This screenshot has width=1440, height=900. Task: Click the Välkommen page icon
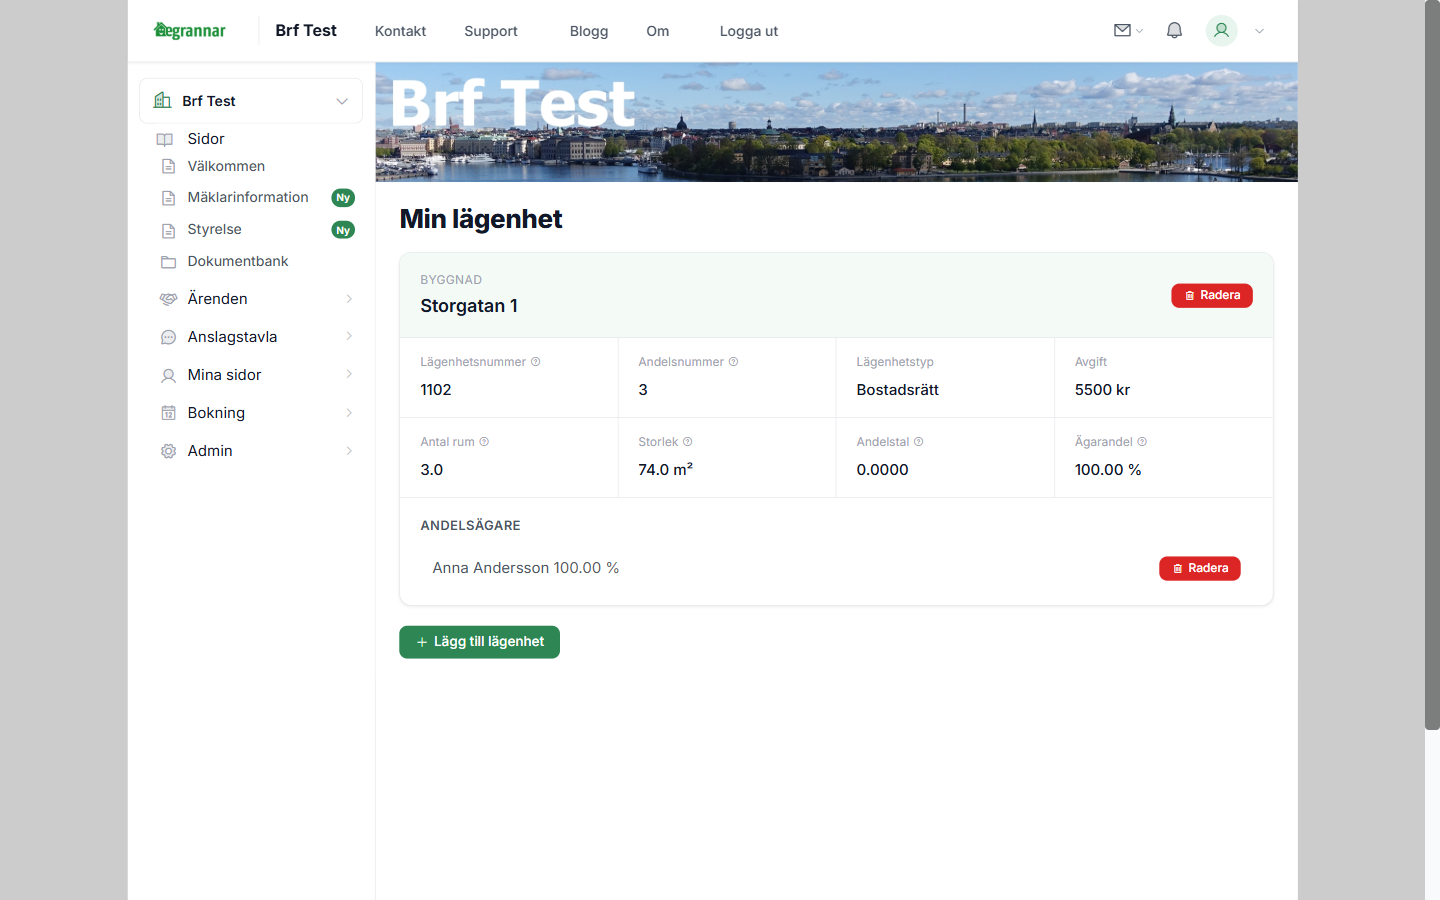[168, 166]
